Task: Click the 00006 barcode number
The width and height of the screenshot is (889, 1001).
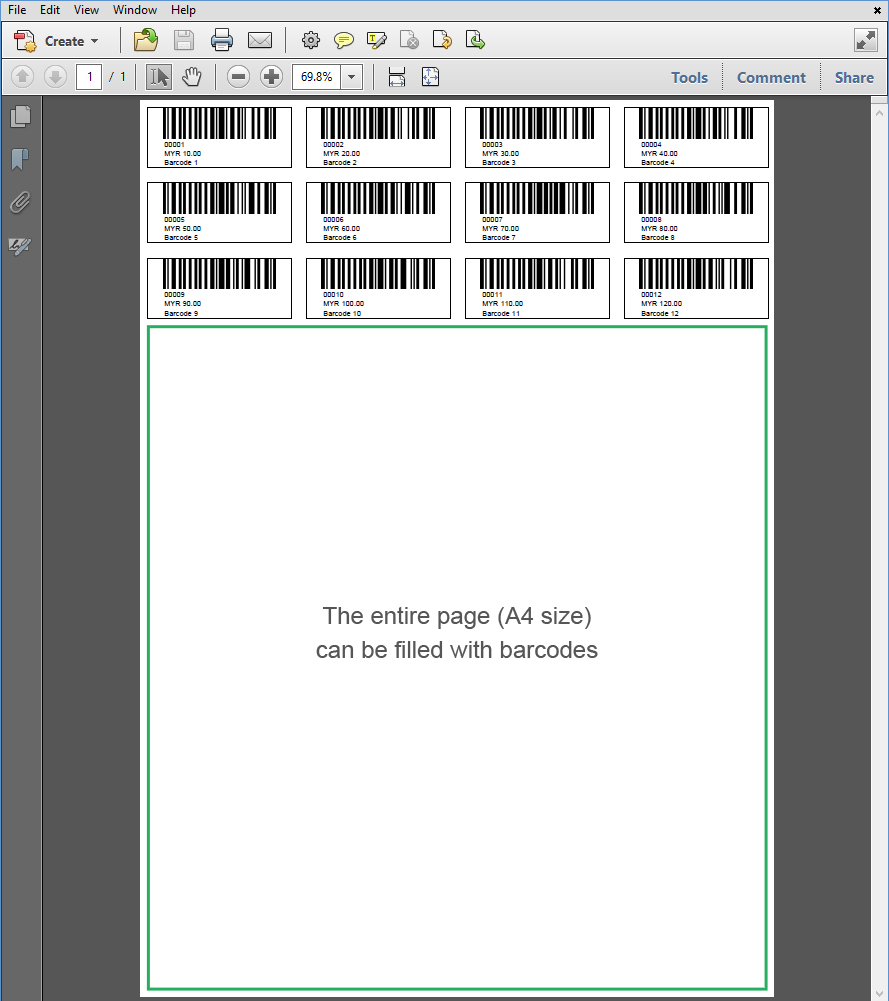Action: click(x=333, y=220)
